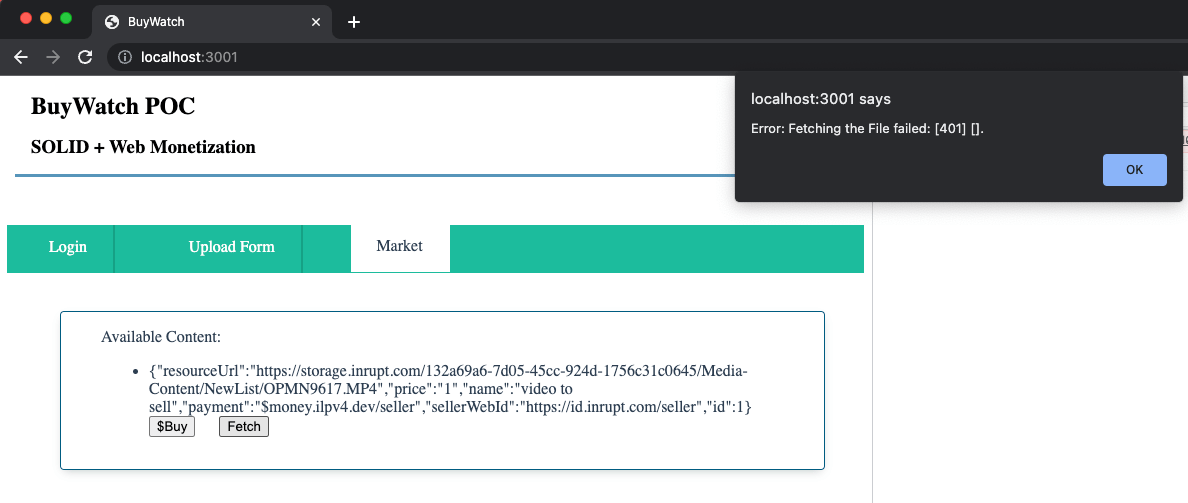The width and height of the screenshot is (1188, 503).
Task: Close the BuyWatch browser tab
Action: tap(316, 22)
